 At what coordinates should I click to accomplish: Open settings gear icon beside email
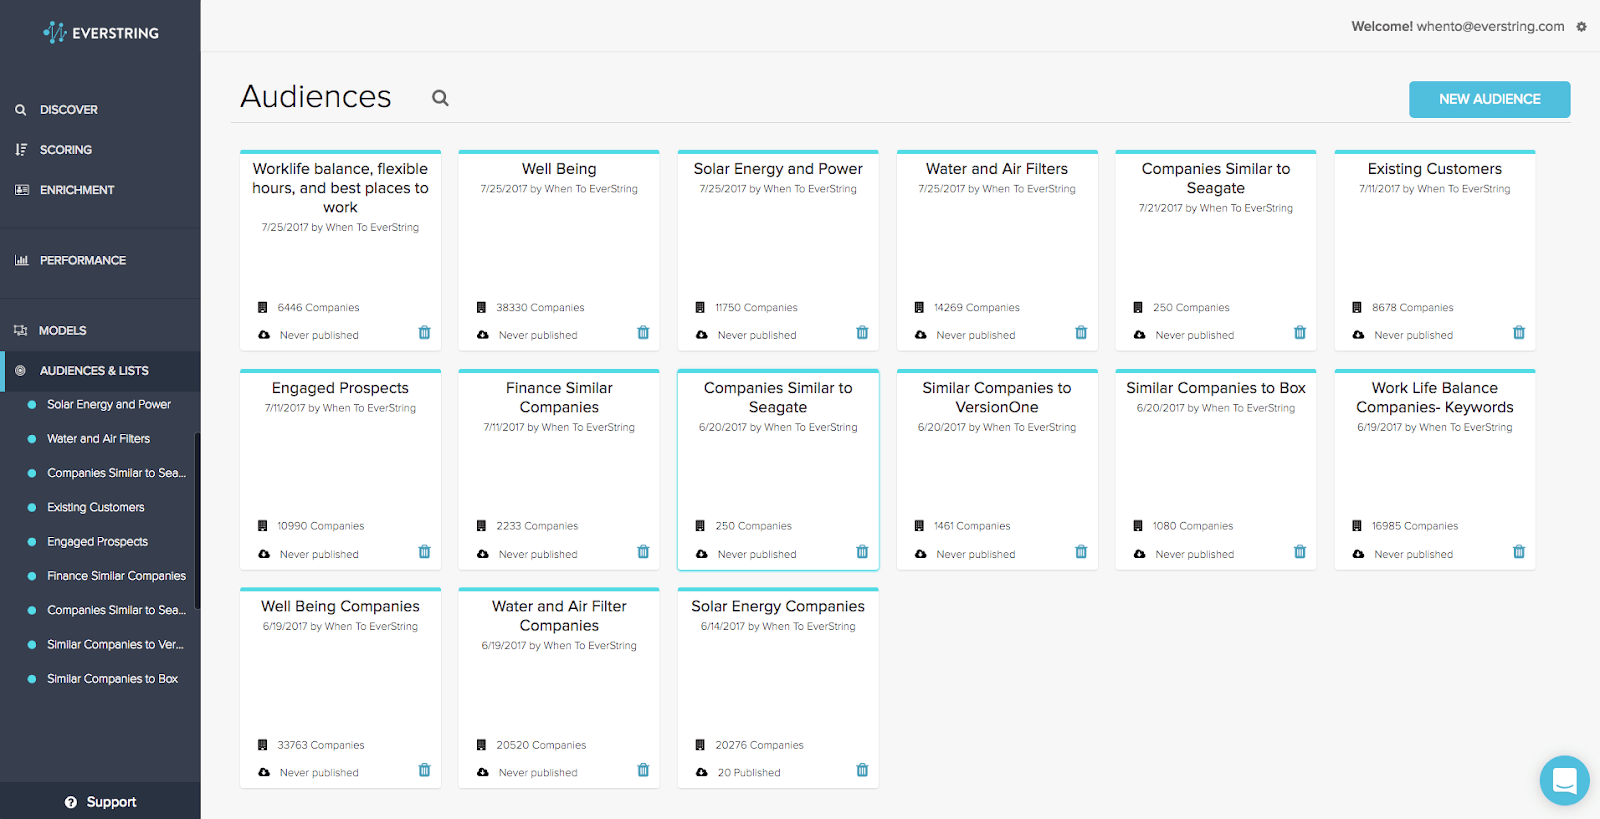click(x=1581, y=27)
